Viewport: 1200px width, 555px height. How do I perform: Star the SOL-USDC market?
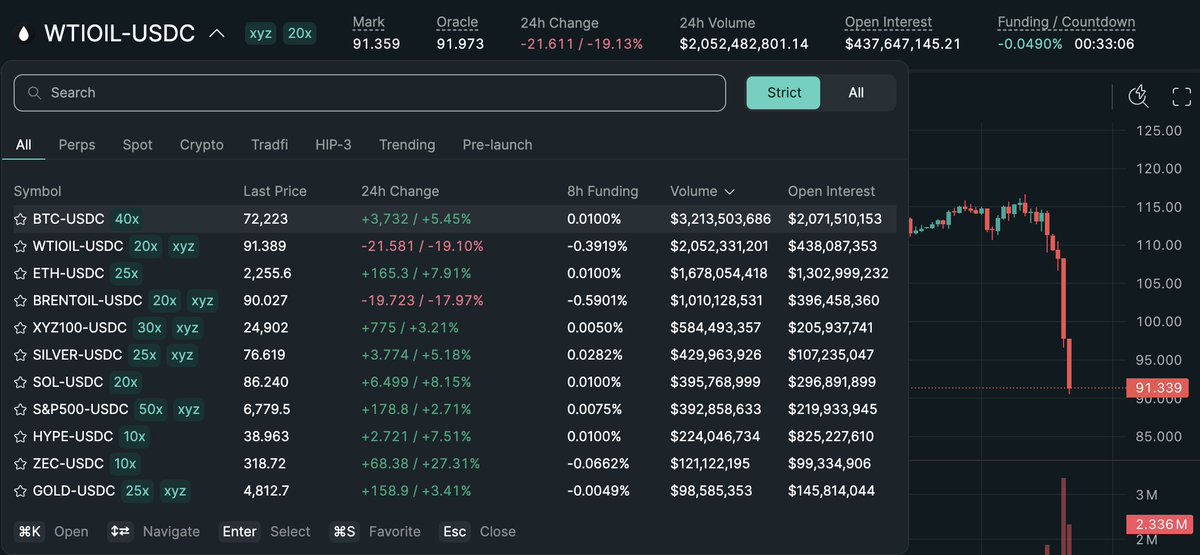(x=20, y=382)
